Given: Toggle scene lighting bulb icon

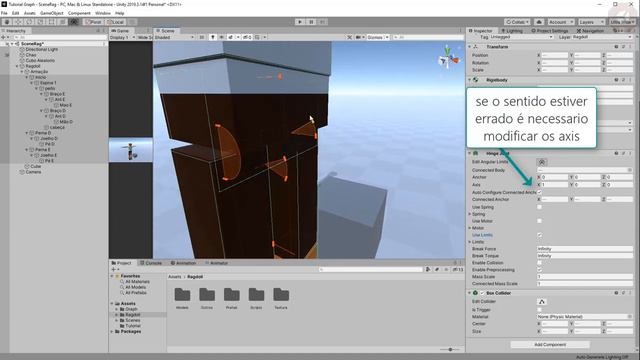Looking at the screenshot, I should [x=212, y=37].
